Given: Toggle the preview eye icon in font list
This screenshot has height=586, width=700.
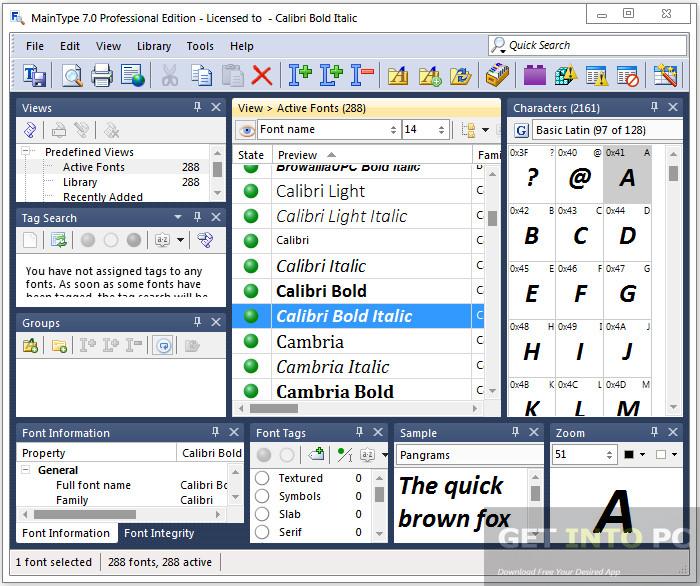Looking at the screenshot, I should pyautogui.click(x=246, y=131).
